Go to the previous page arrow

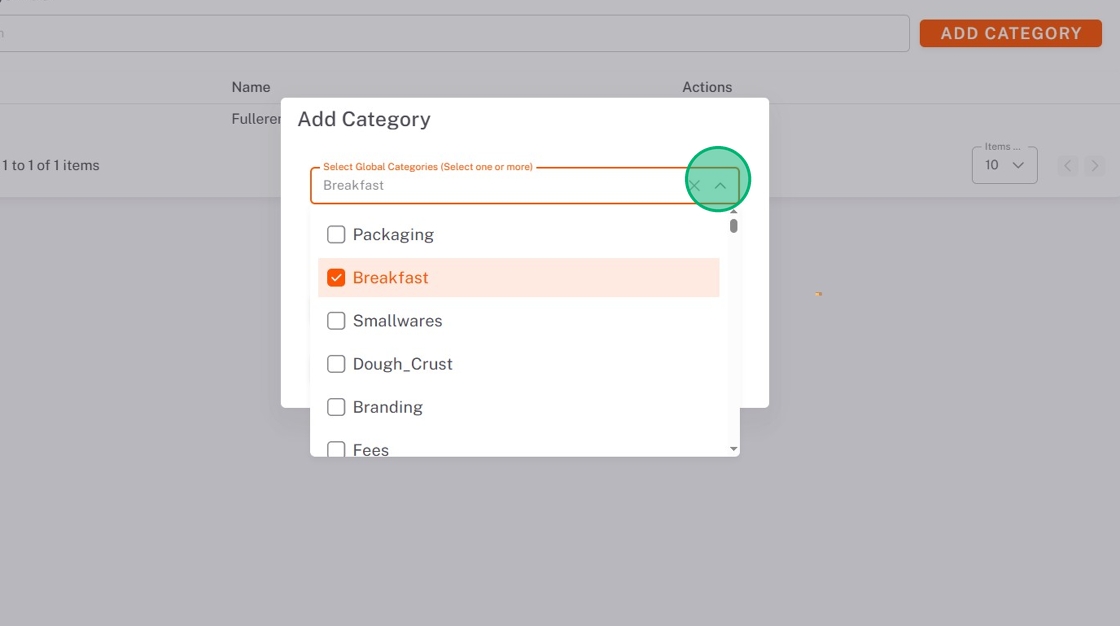tap(1068, 166)
